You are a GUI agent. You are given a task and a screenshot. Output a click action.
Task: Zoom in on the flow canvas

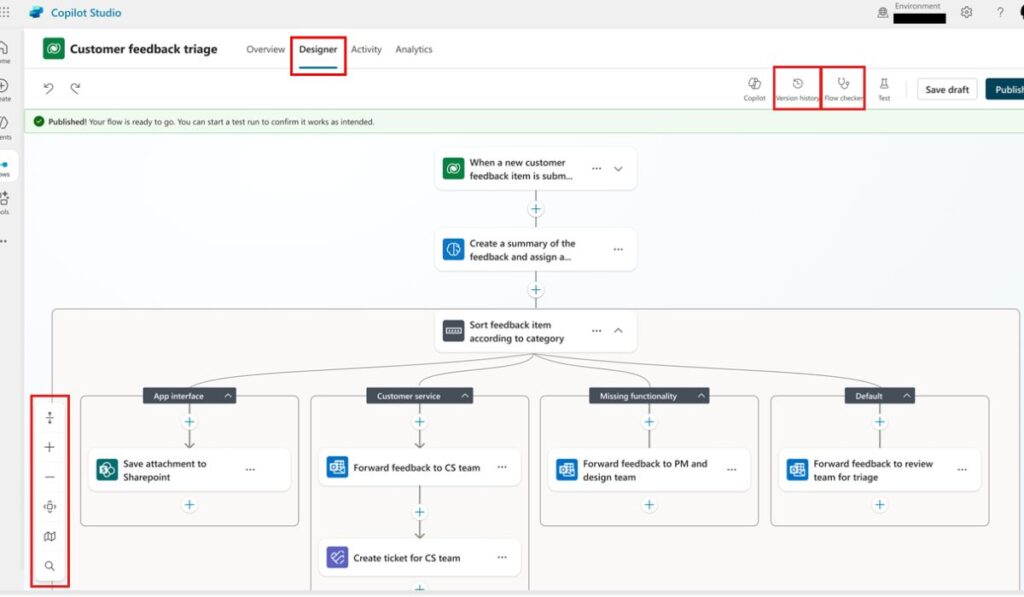(49, 447)
